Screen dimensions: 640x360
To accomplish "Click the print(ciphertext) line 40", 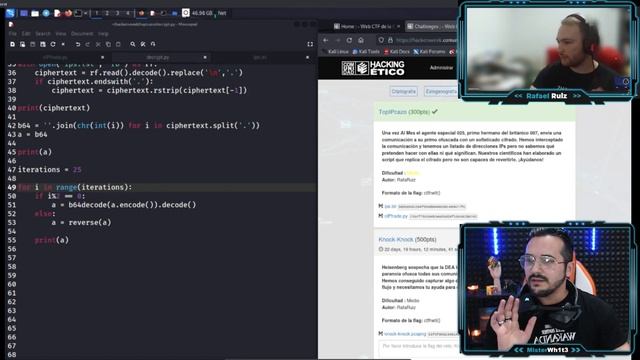I will pos(53,108).
